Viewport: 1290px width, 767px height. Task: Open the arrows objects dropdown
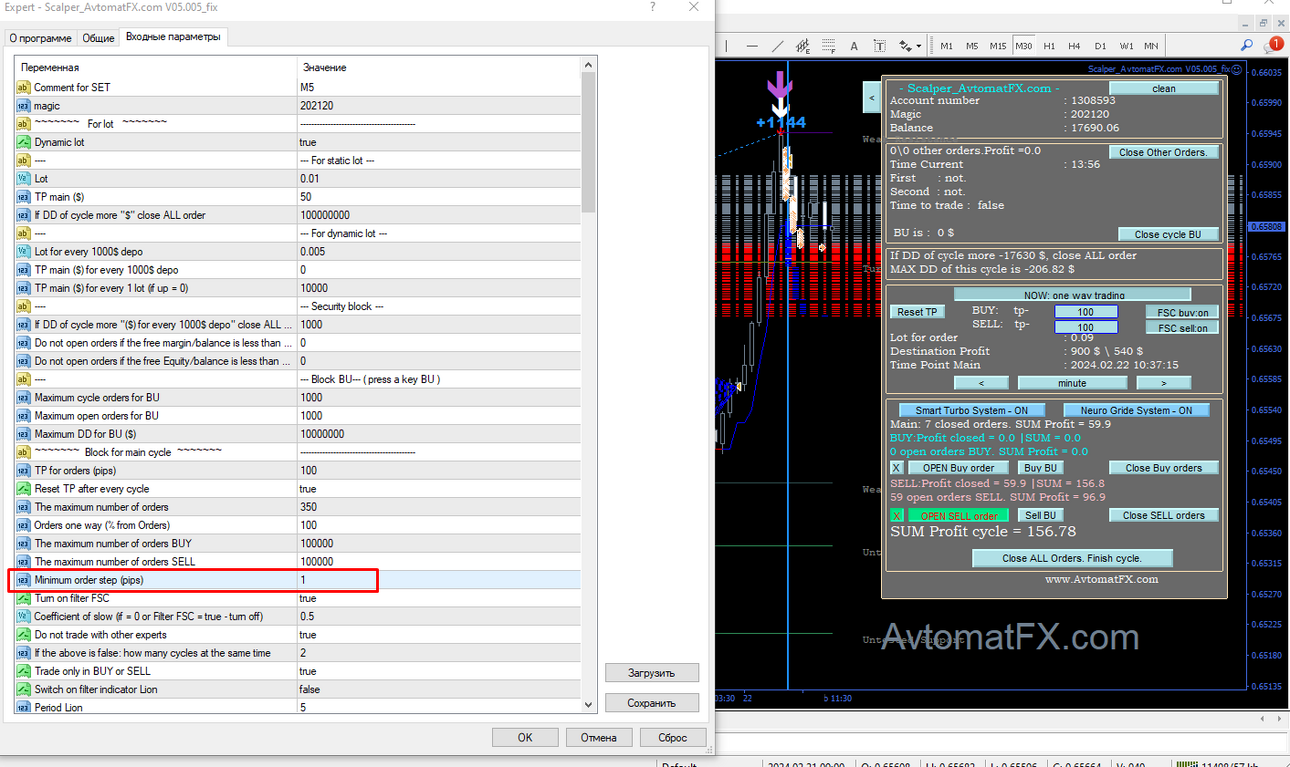[909, 46]
